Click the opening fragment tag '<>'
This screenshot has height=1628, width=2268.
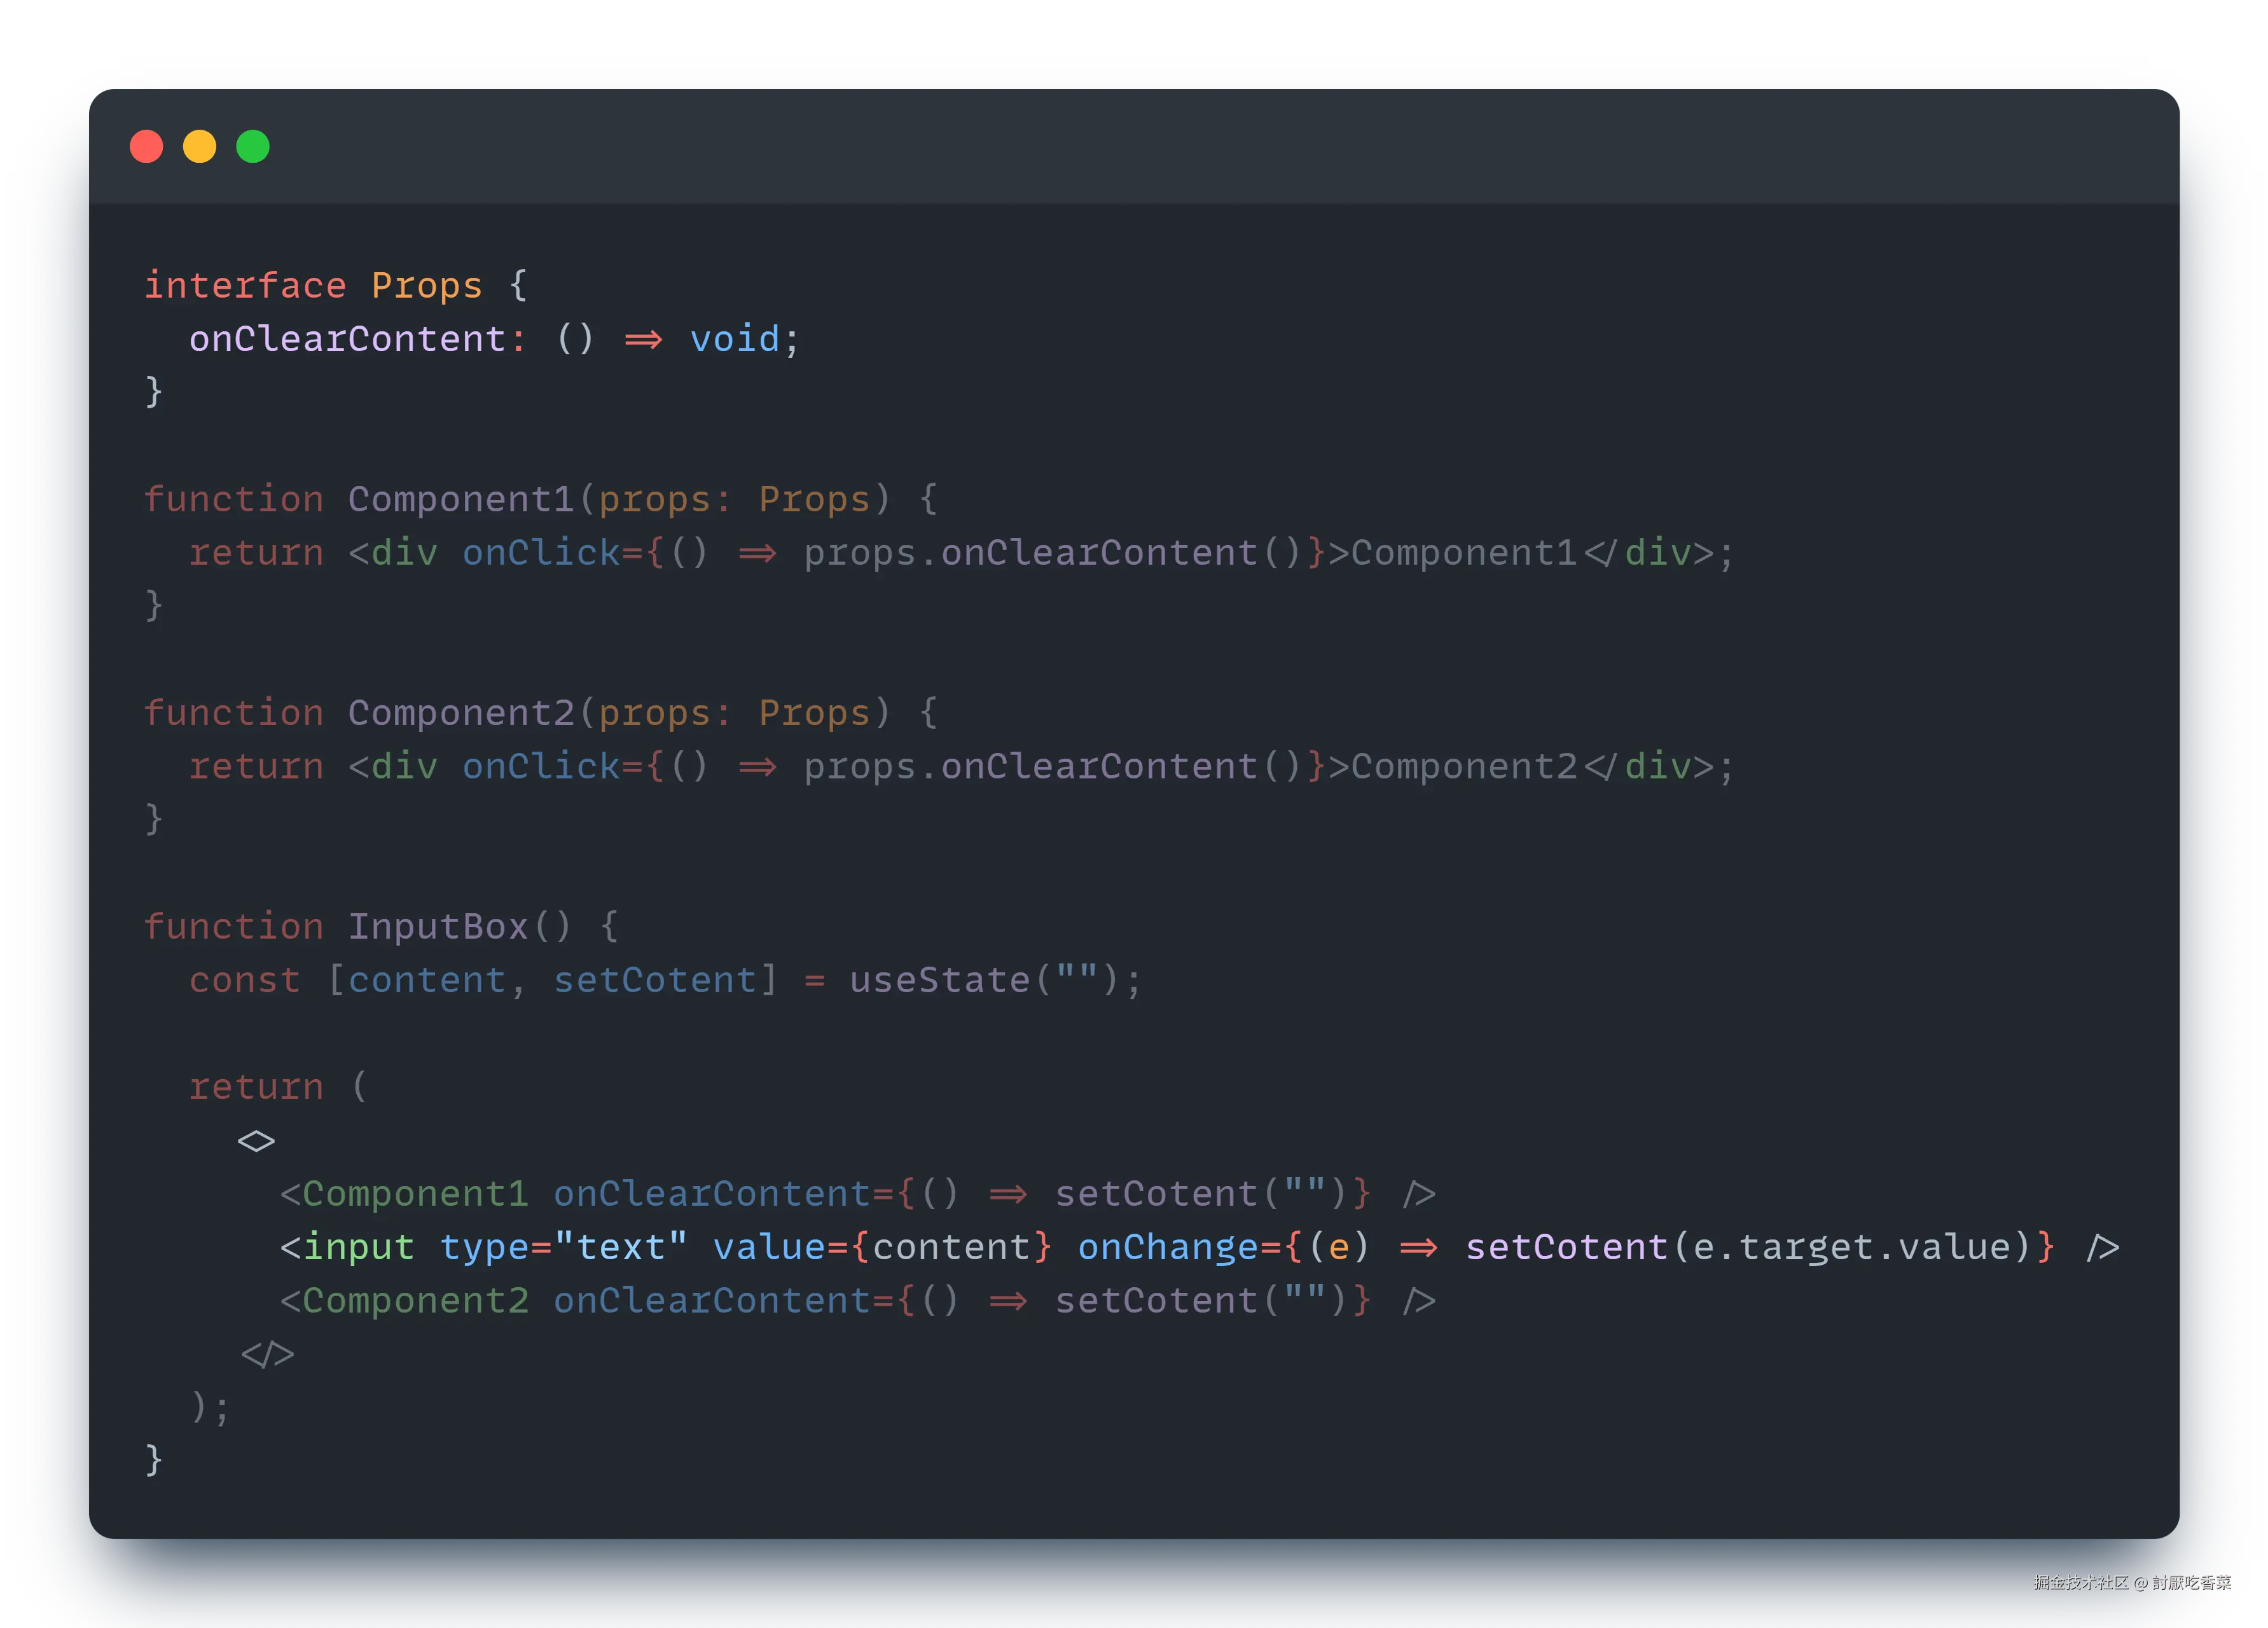pyautogui.click(x=256, y=1141)
